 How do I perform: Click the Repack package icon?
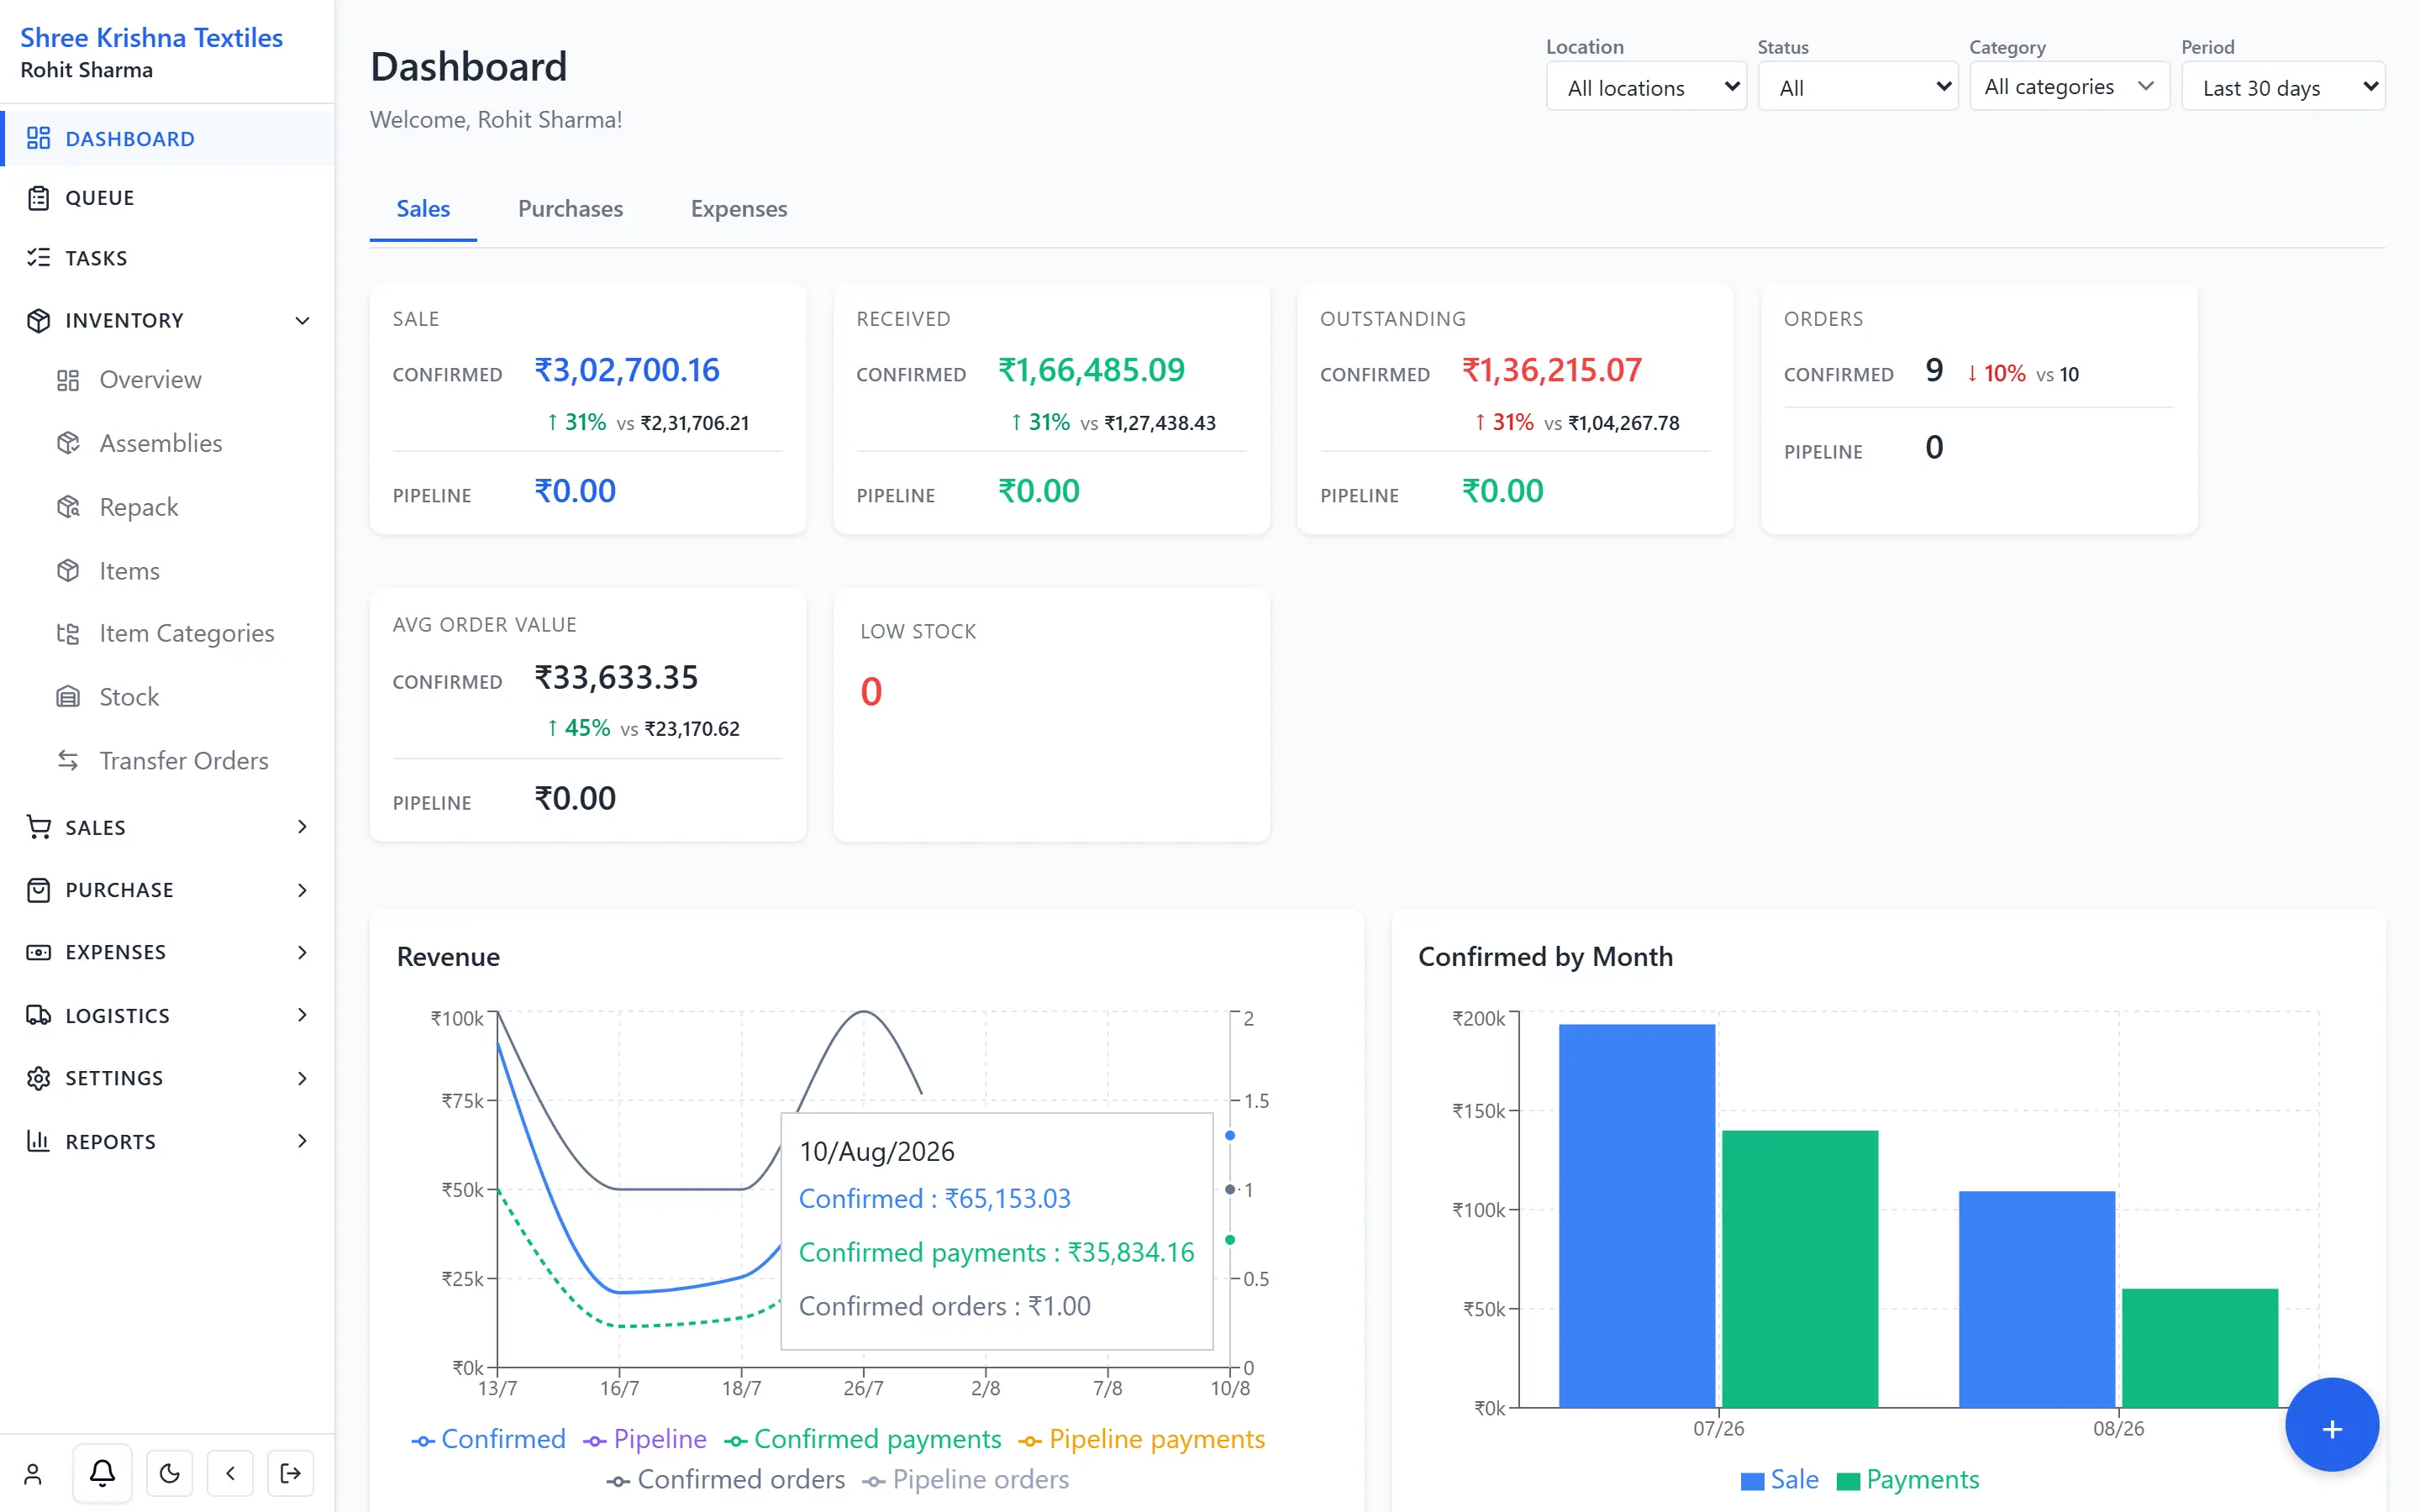(68, 507)
